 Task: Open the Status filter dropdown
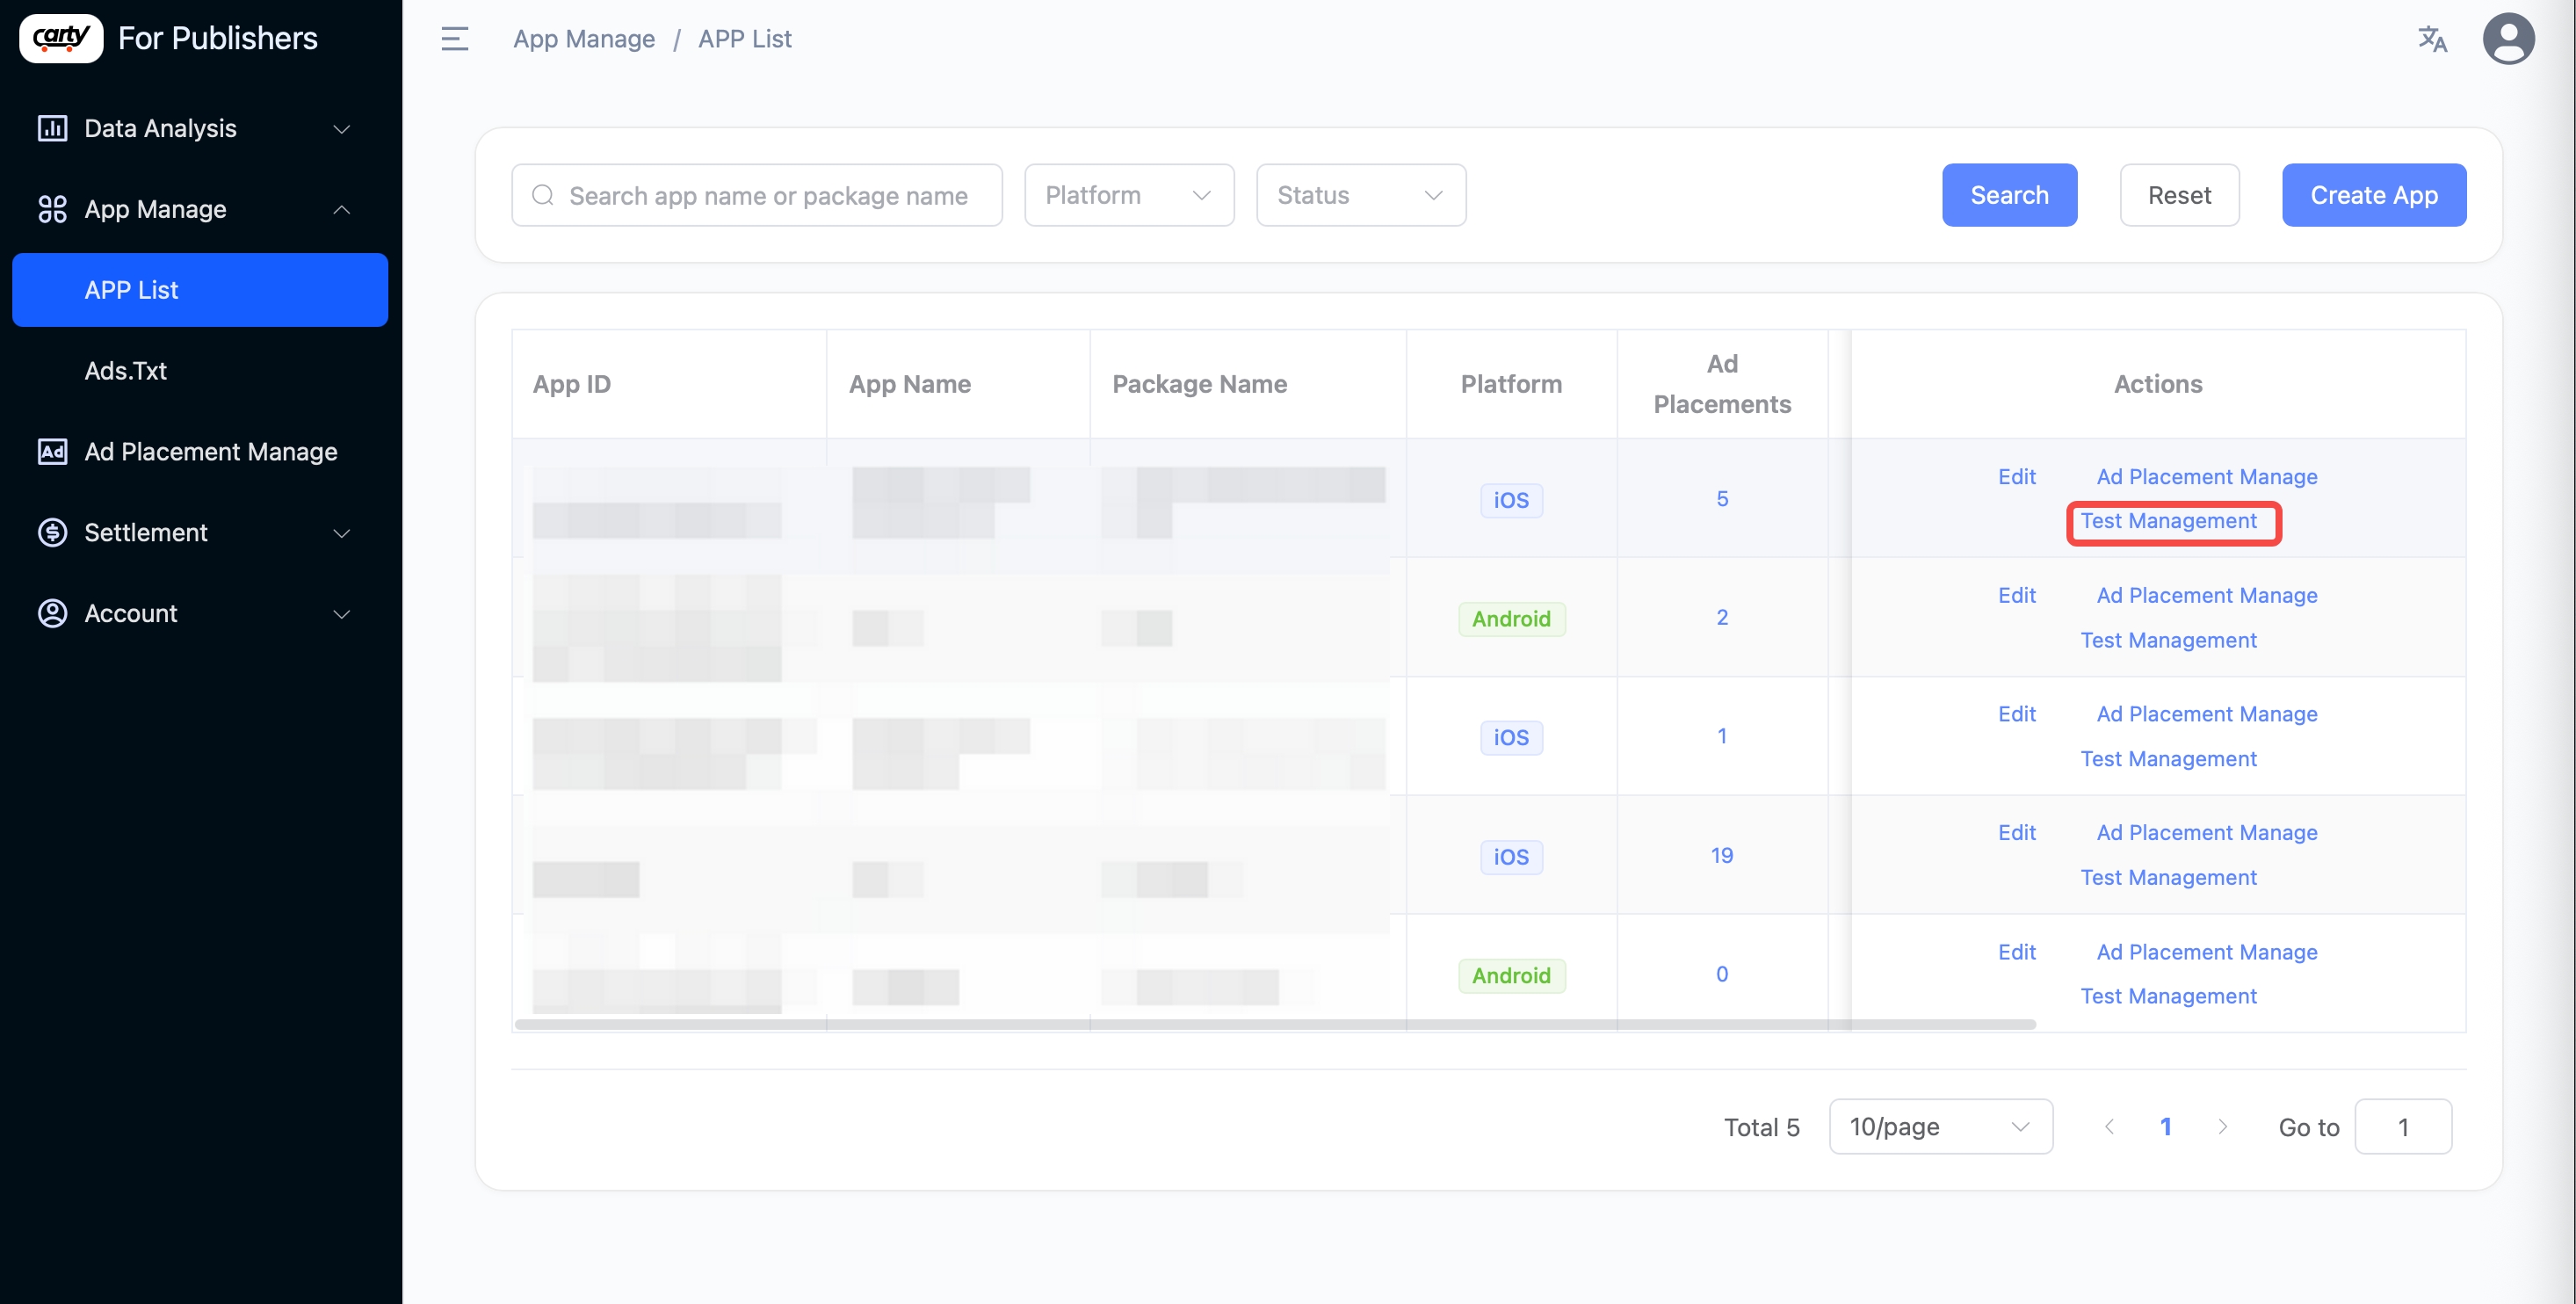tap(1360, 195)
